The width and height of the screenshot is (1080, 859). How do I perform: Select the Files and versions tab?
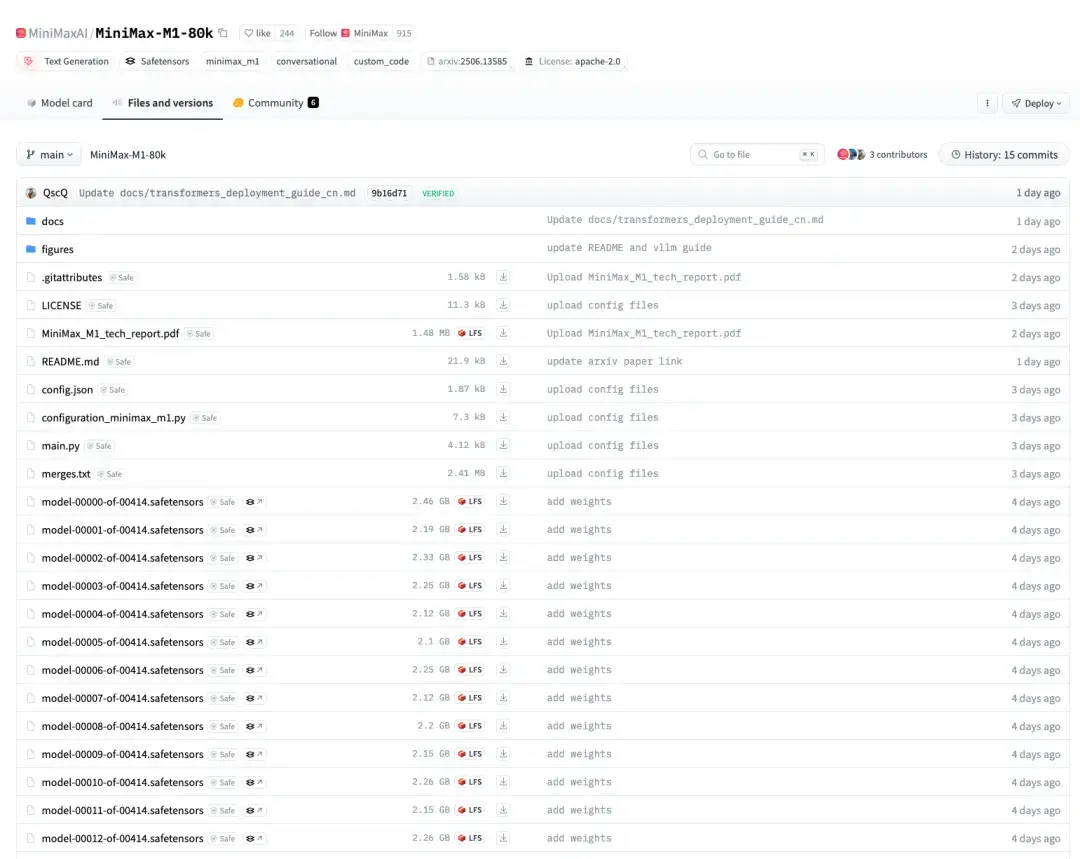[x=163, y=103]
